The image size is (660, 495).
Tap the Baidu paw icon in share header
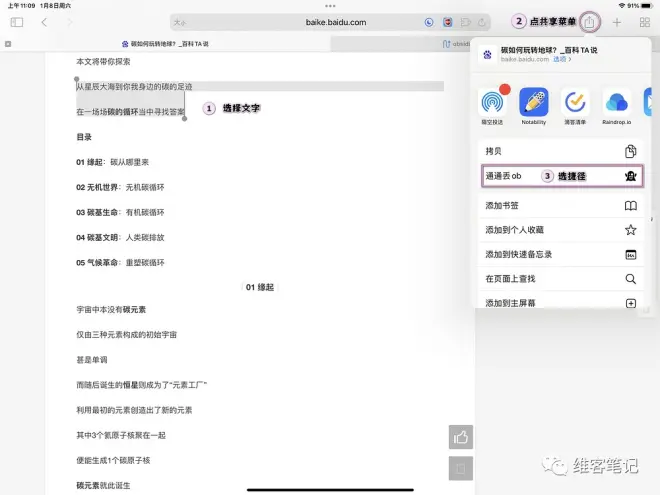coord(487,55)
